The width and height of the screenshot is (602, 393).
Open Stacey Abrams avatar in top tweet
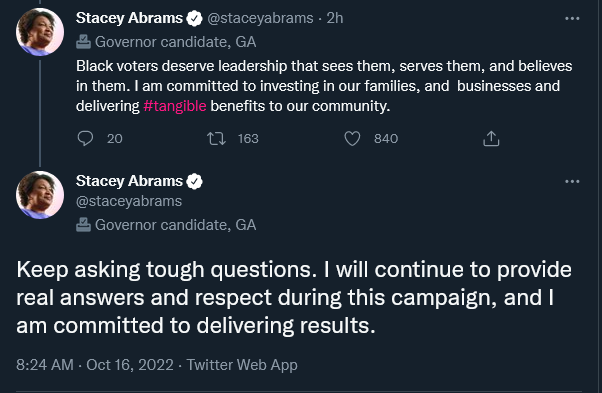[40, 32]
